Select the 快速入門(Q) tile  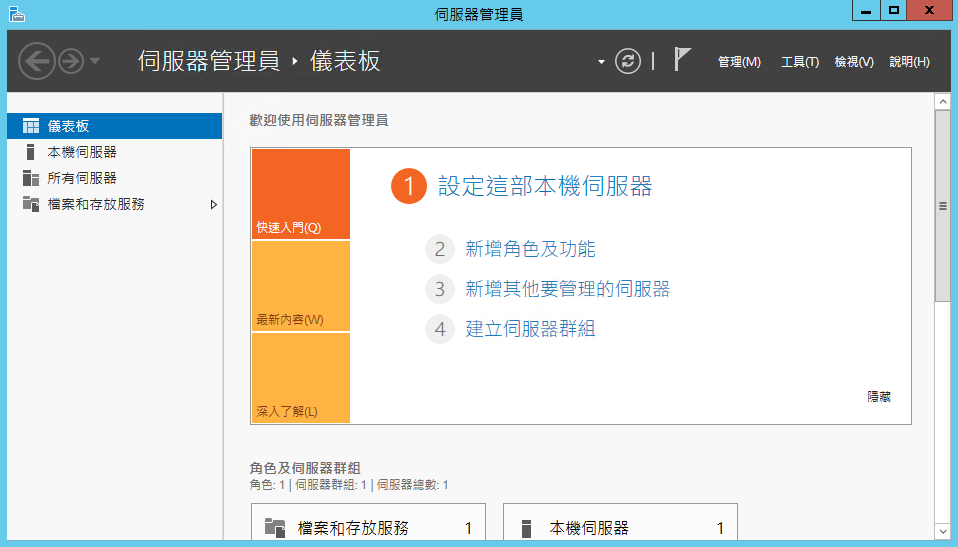pyautogui.click(x=301, y=194)
